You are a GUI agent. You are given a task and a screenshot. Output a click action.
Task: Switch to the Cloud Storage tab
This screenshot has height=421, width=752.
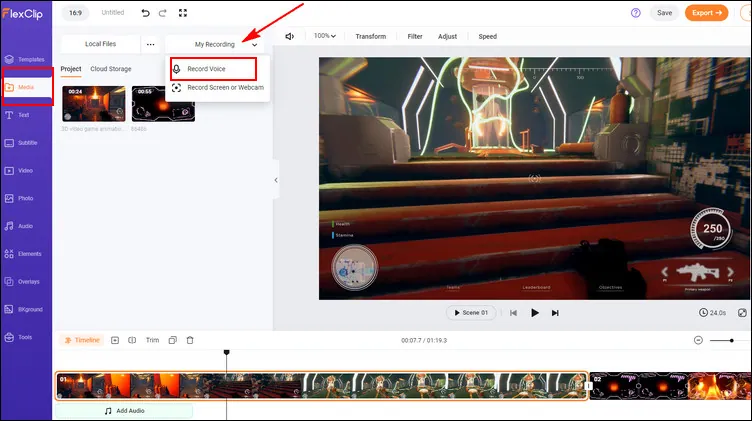point(111,69)
